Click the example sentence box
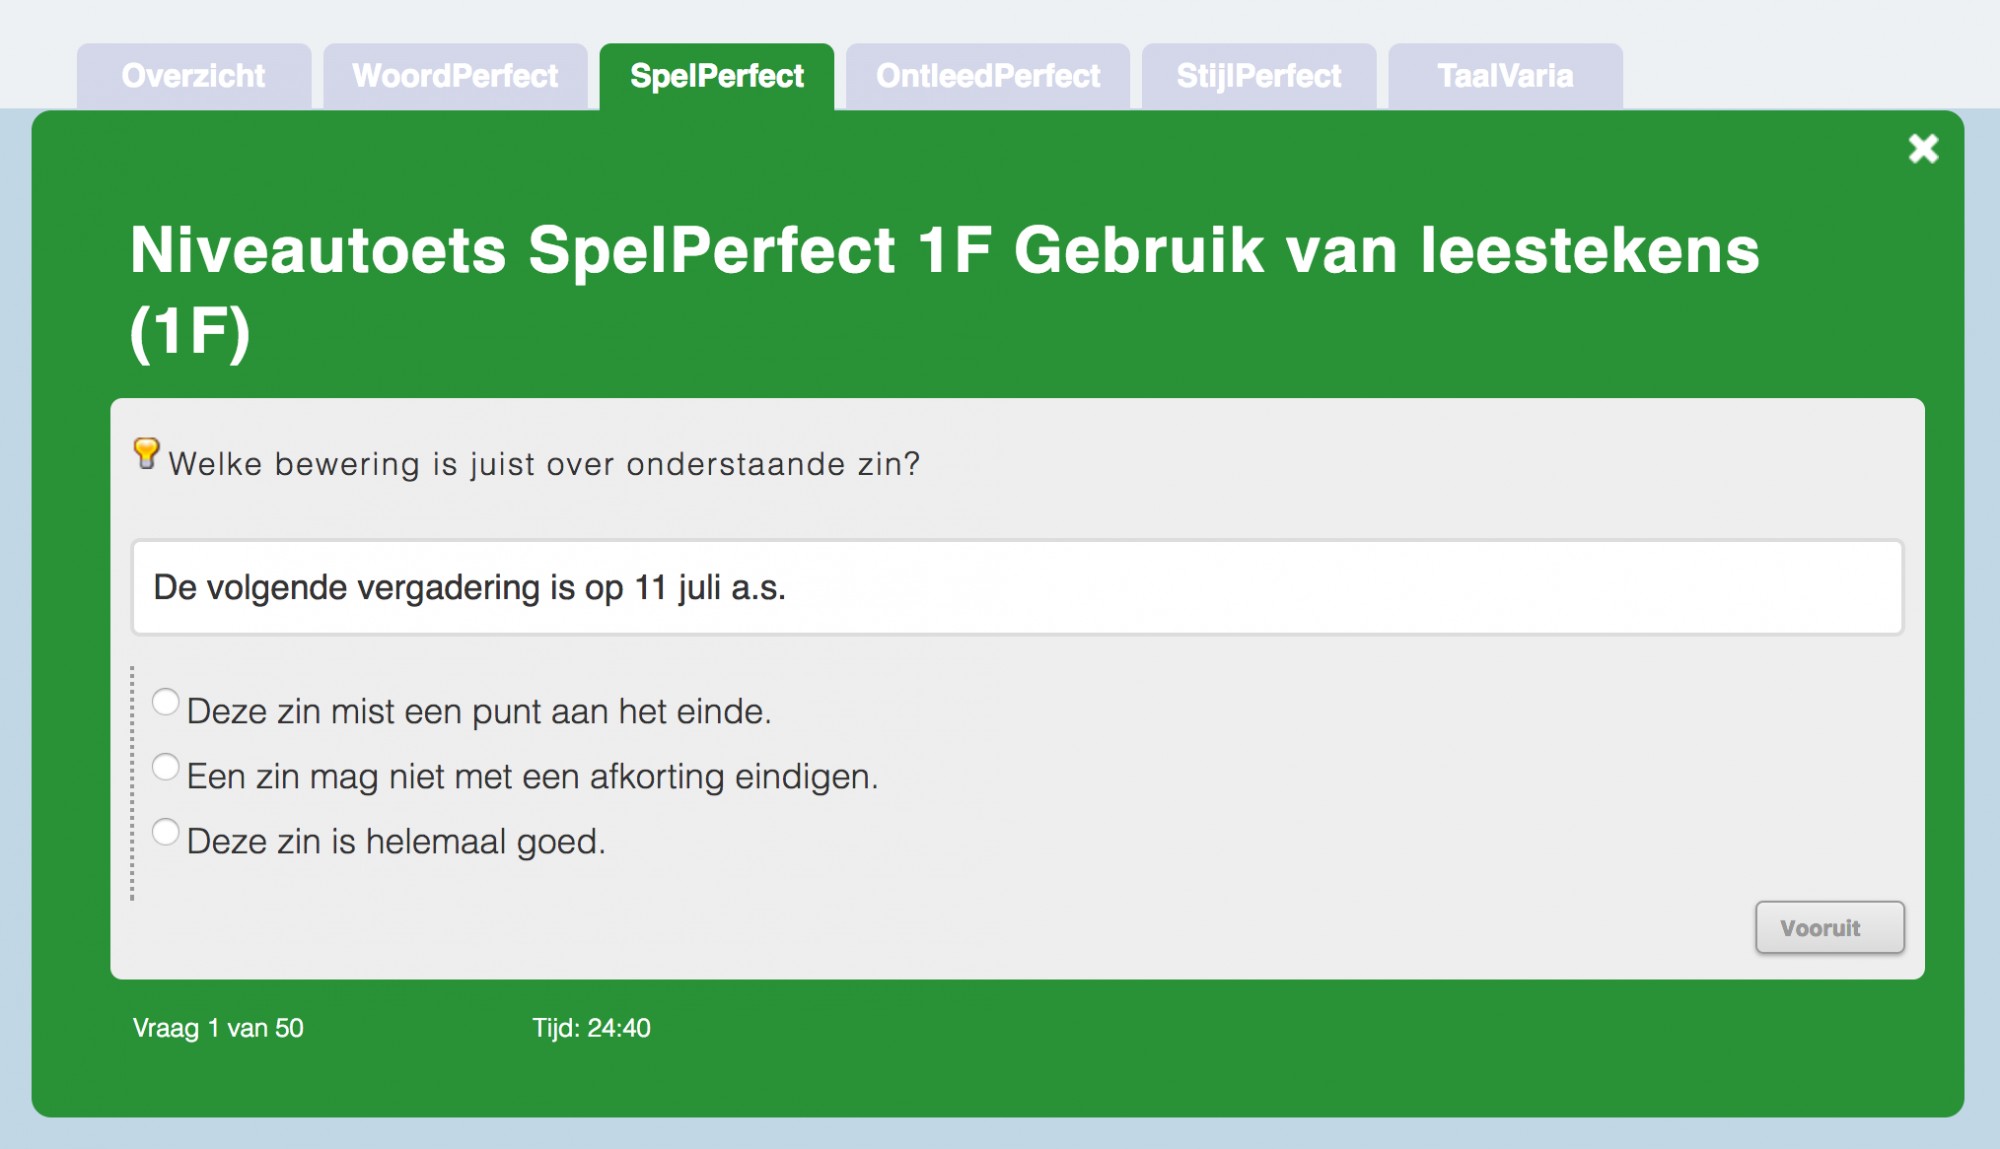Viewport: 2000px width, 1149px height. (x=1016, y=587)
